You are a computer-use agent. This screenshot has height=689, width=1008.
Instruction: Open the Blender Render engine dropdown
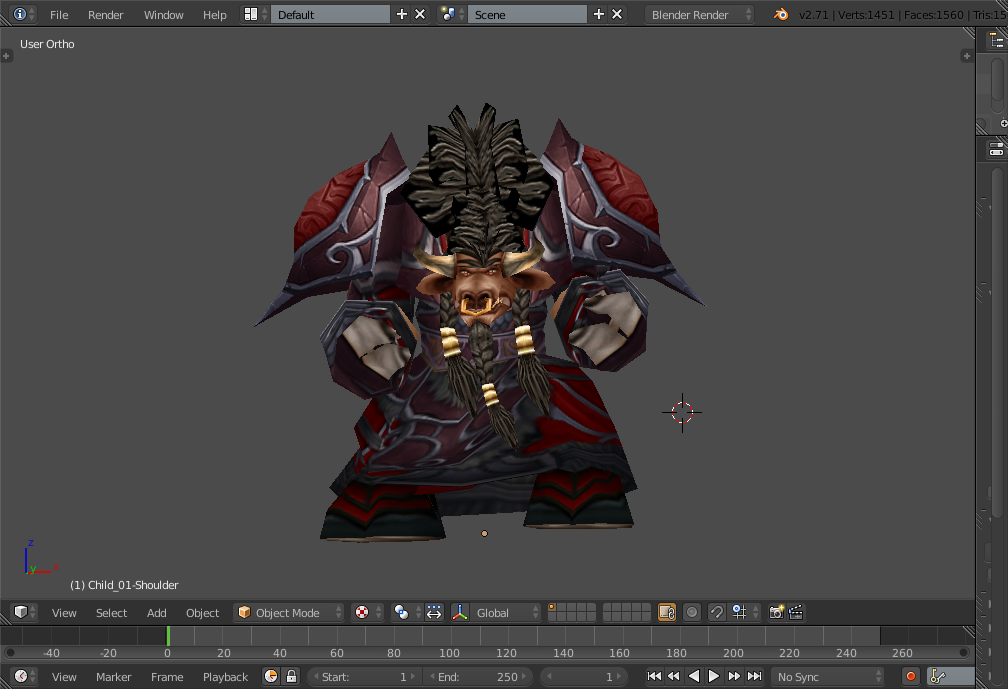pos(699,14)
